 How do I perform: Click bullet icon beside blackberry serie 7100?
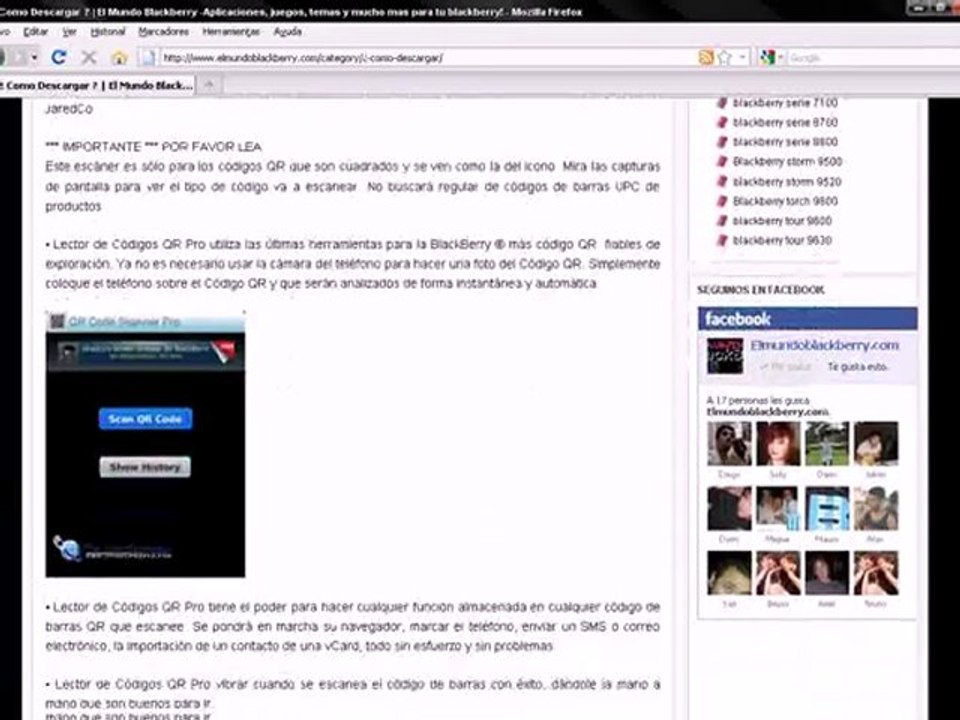pos(722,103)
